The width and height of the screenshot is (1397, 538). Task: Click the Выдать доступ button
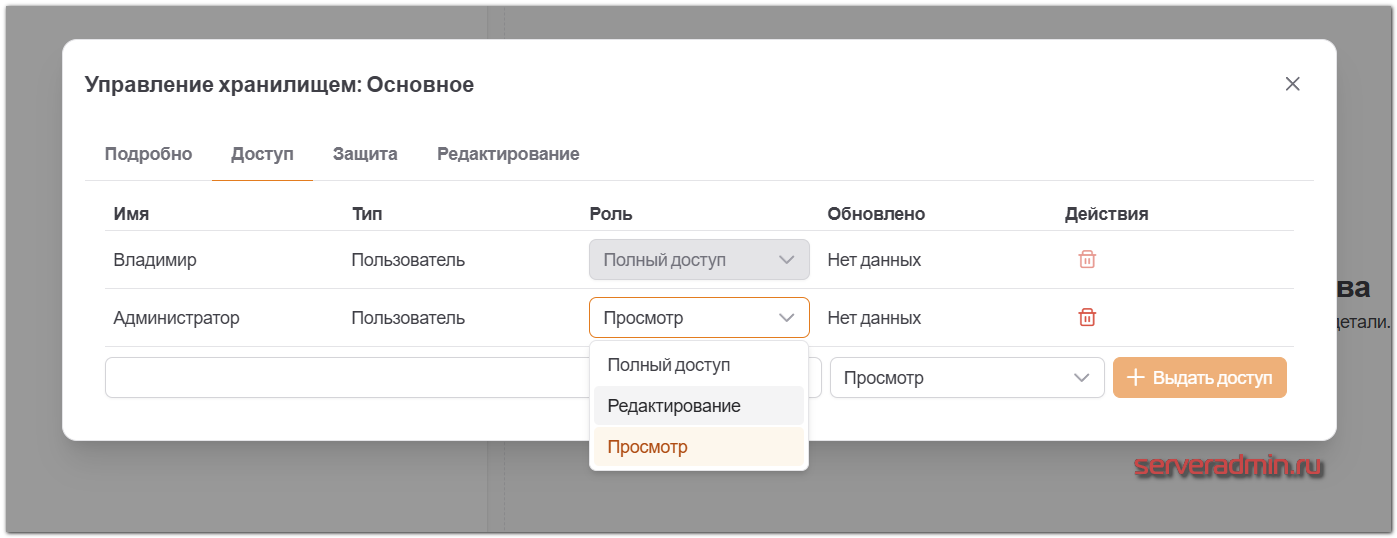(1200, 378)
